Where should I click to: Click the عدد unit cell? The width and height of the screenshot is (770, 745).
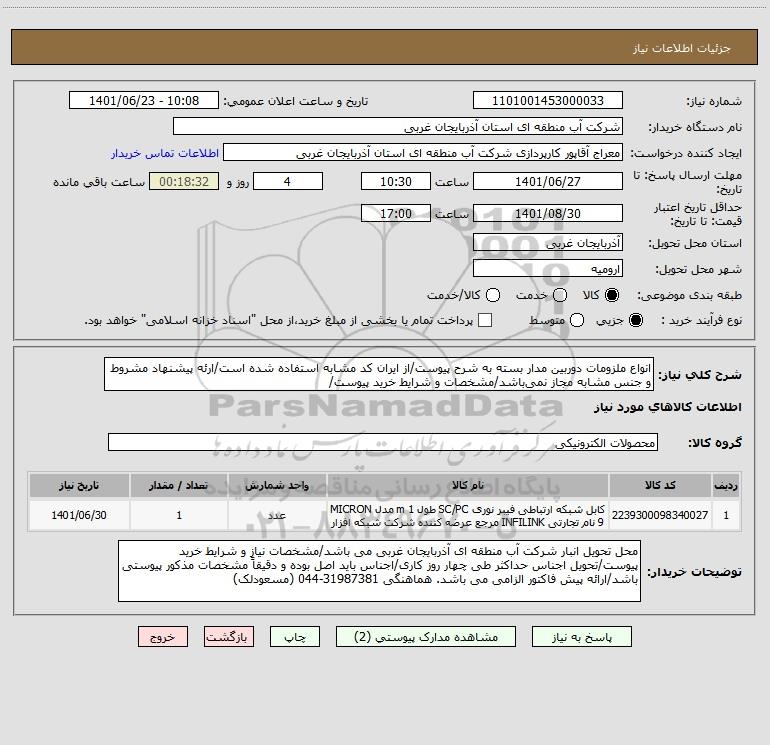(277, 515)
